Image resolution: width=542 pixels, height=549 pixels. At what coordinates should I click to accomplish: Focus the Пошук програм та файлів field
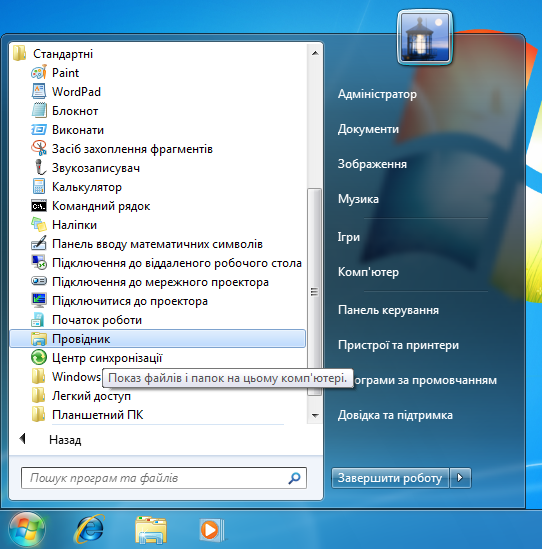pos(164,478)
